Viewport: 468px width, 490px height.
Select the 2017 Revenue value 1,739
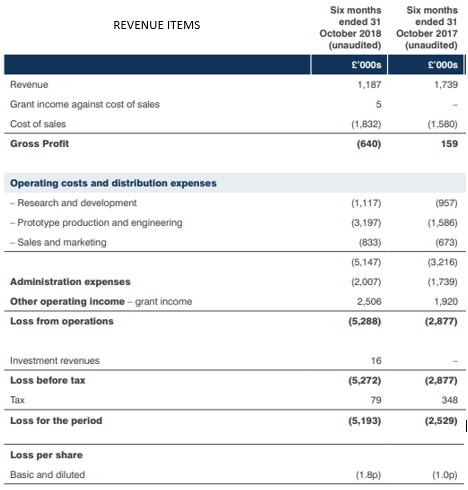[x=446, y=85]
